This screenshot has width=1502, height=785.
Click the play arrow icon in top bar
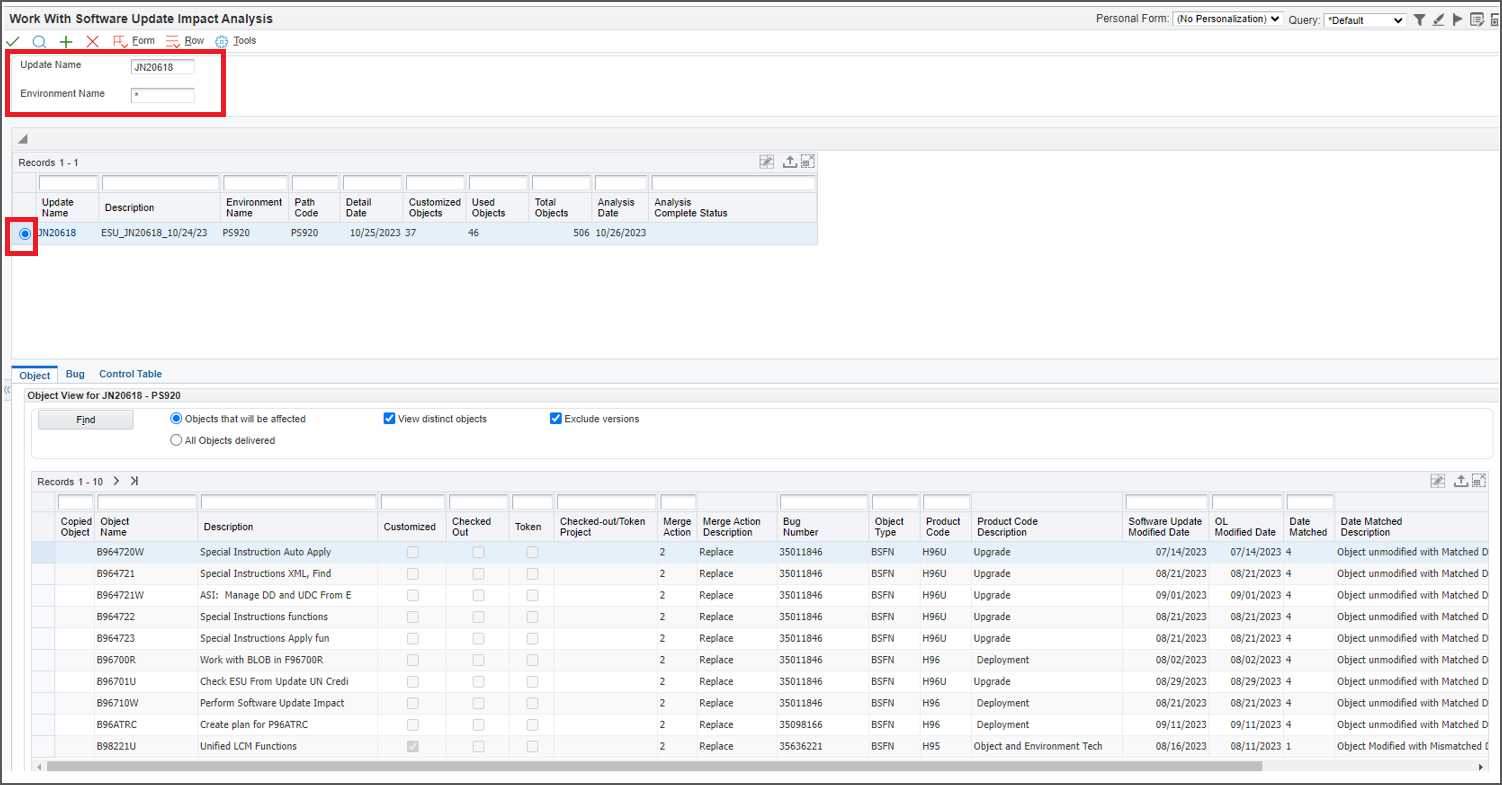(1458, 20)
